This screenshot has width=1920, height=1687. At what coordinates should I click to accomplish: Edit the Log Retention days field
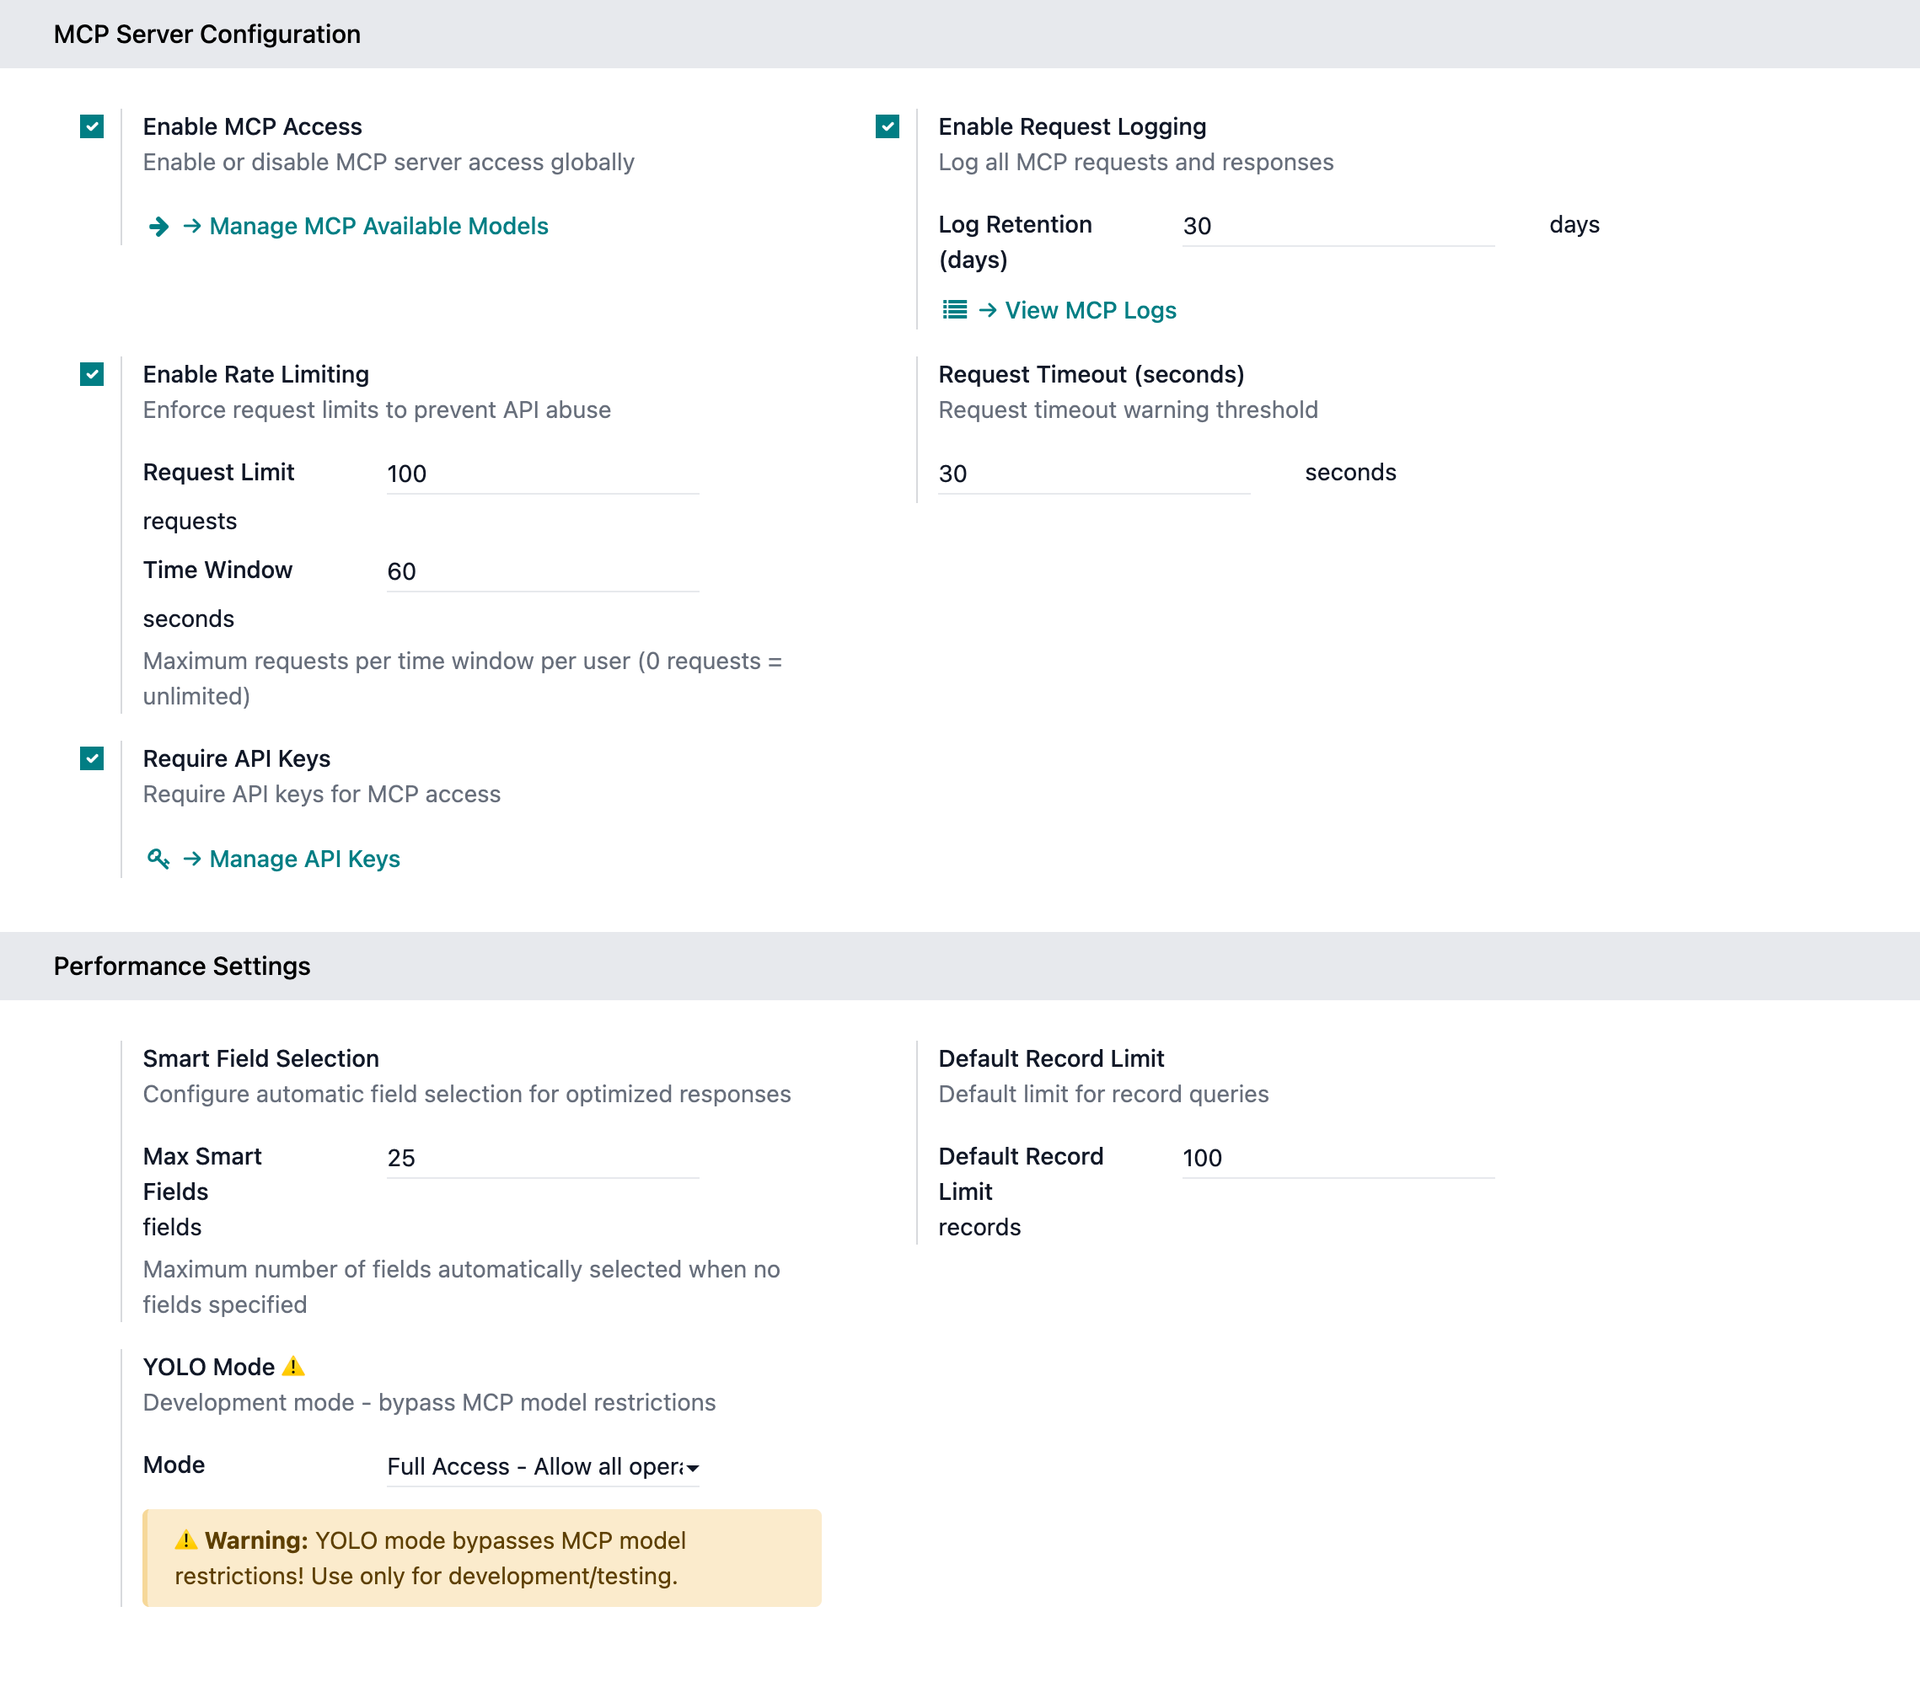1338,225
